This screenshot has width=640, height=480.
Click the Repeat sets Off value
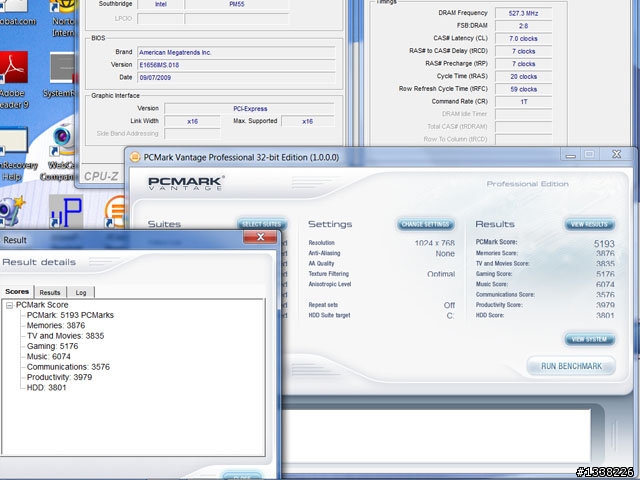point(449,305)
